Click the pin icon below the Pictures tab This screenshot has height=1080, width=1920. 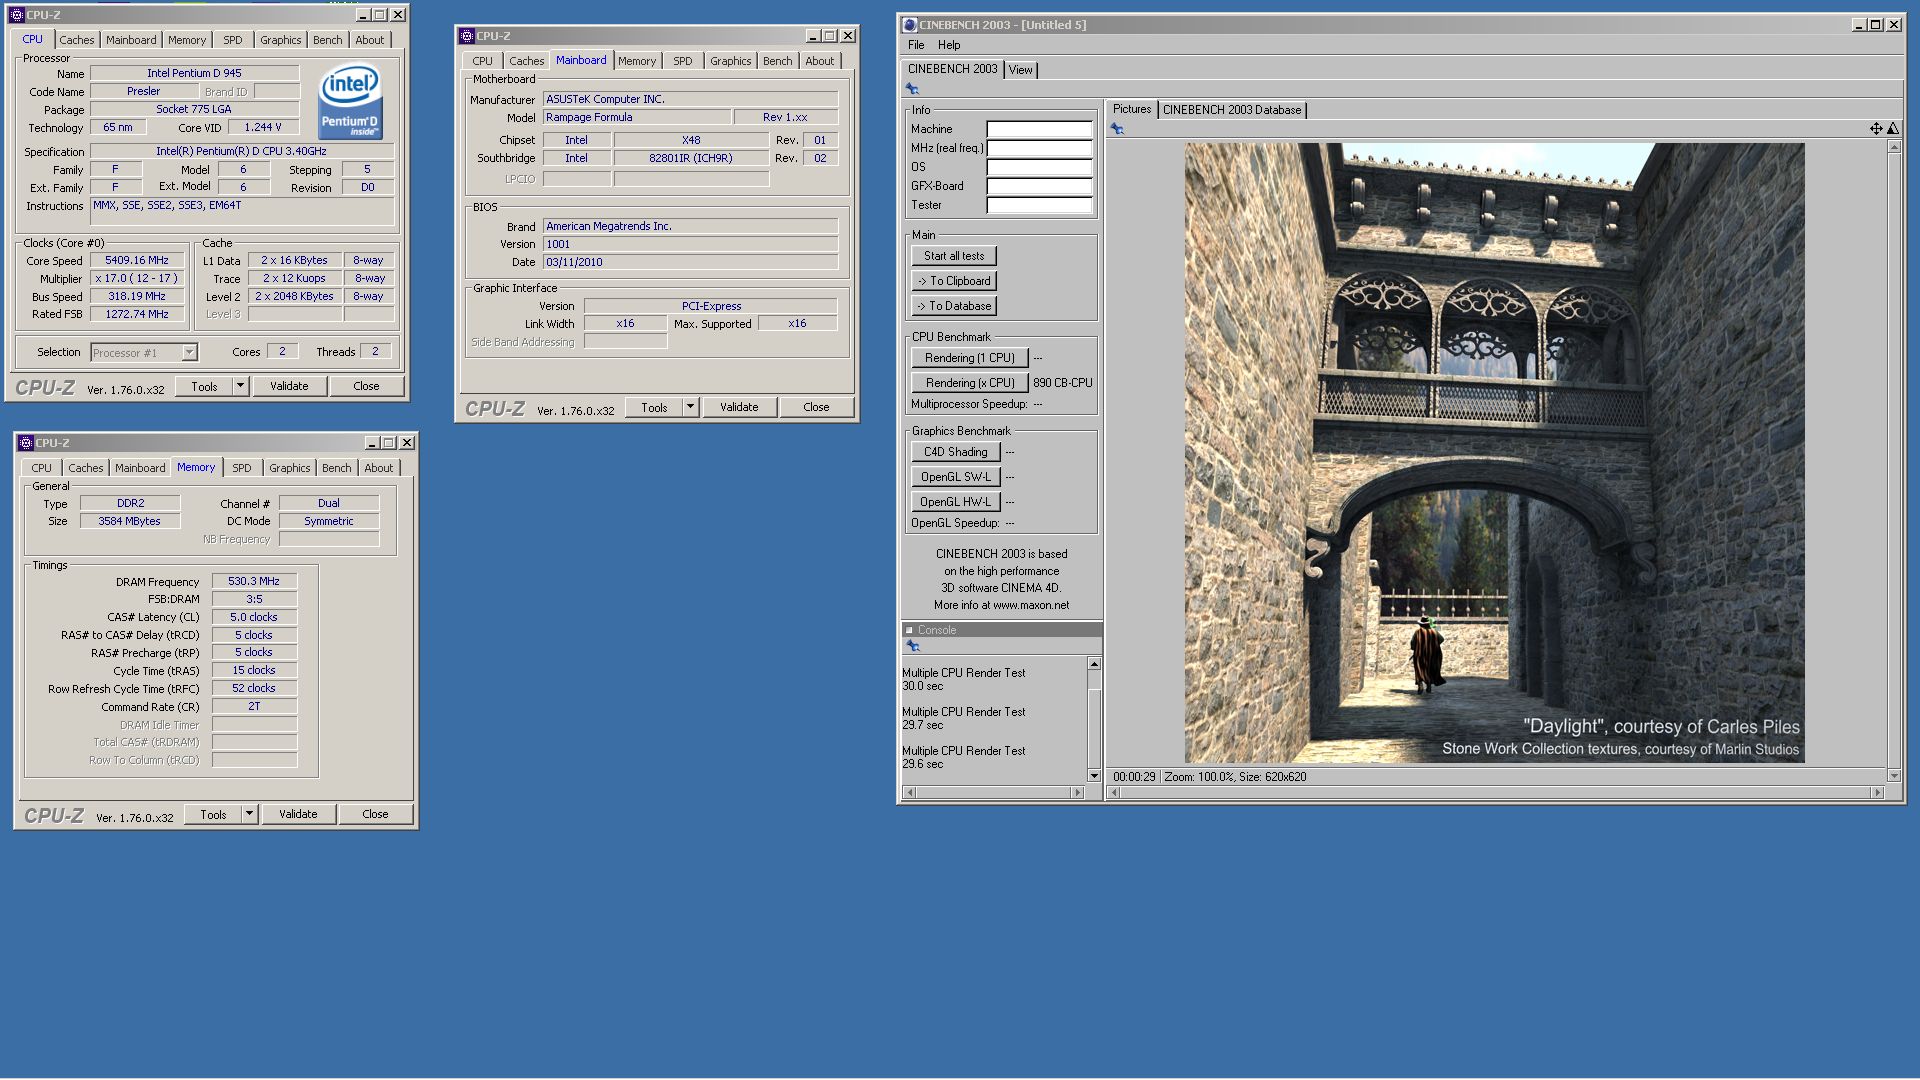(1117, 129)
